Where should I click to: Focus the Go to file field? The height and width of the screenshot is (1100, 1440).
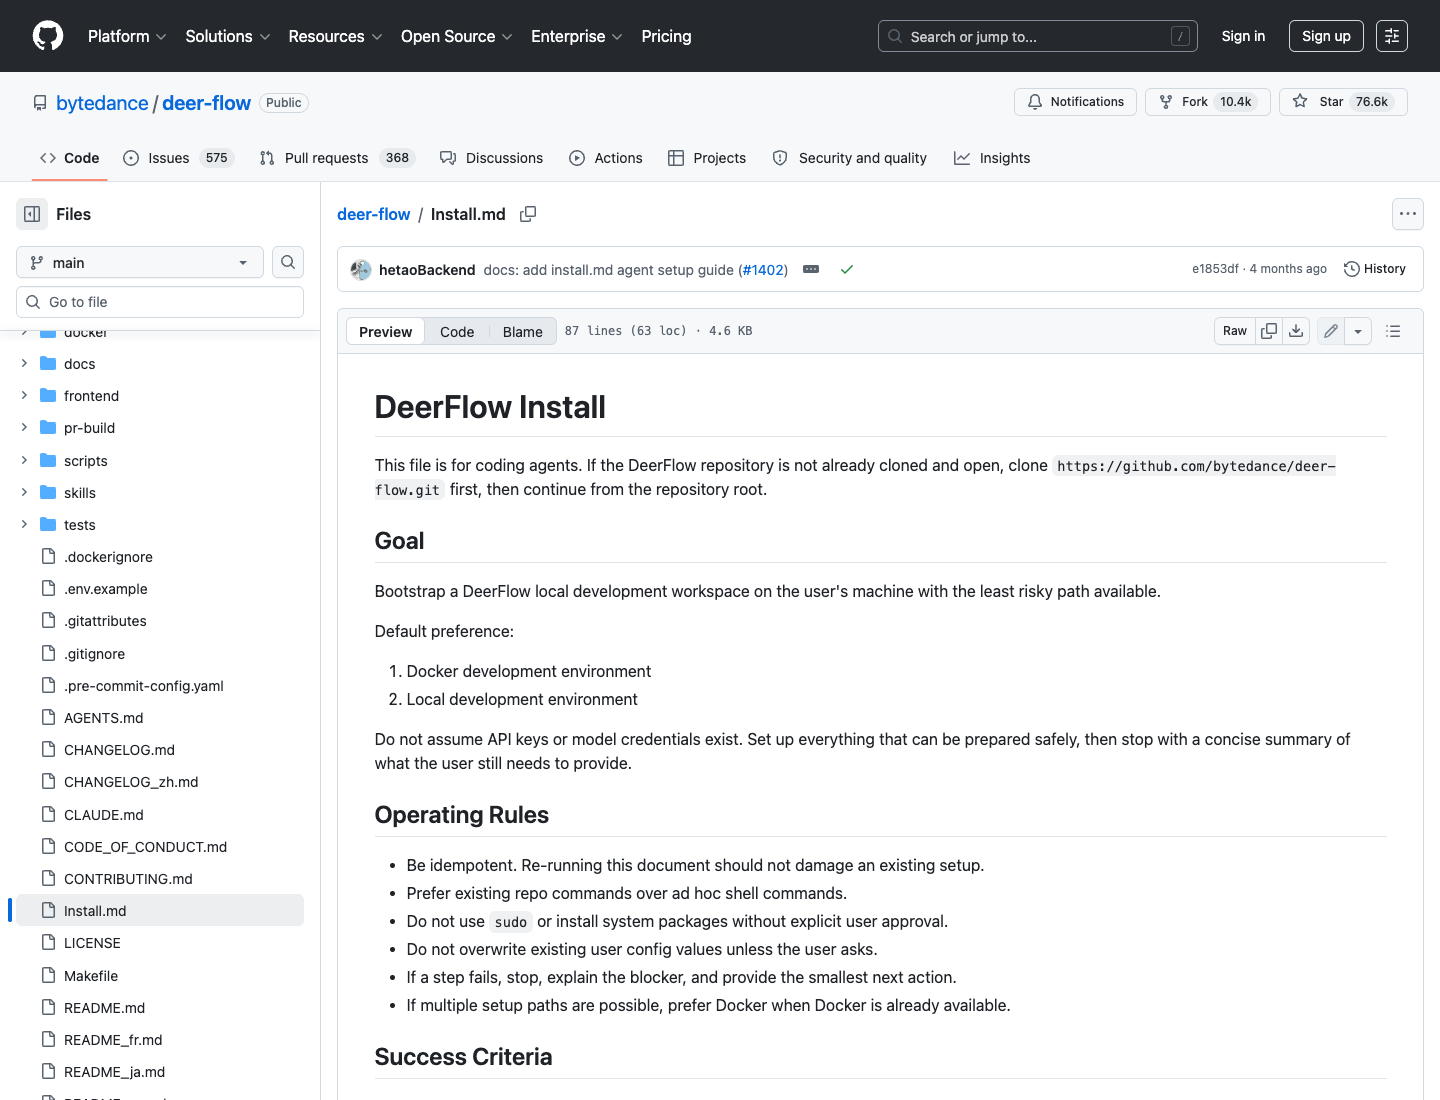160,302
